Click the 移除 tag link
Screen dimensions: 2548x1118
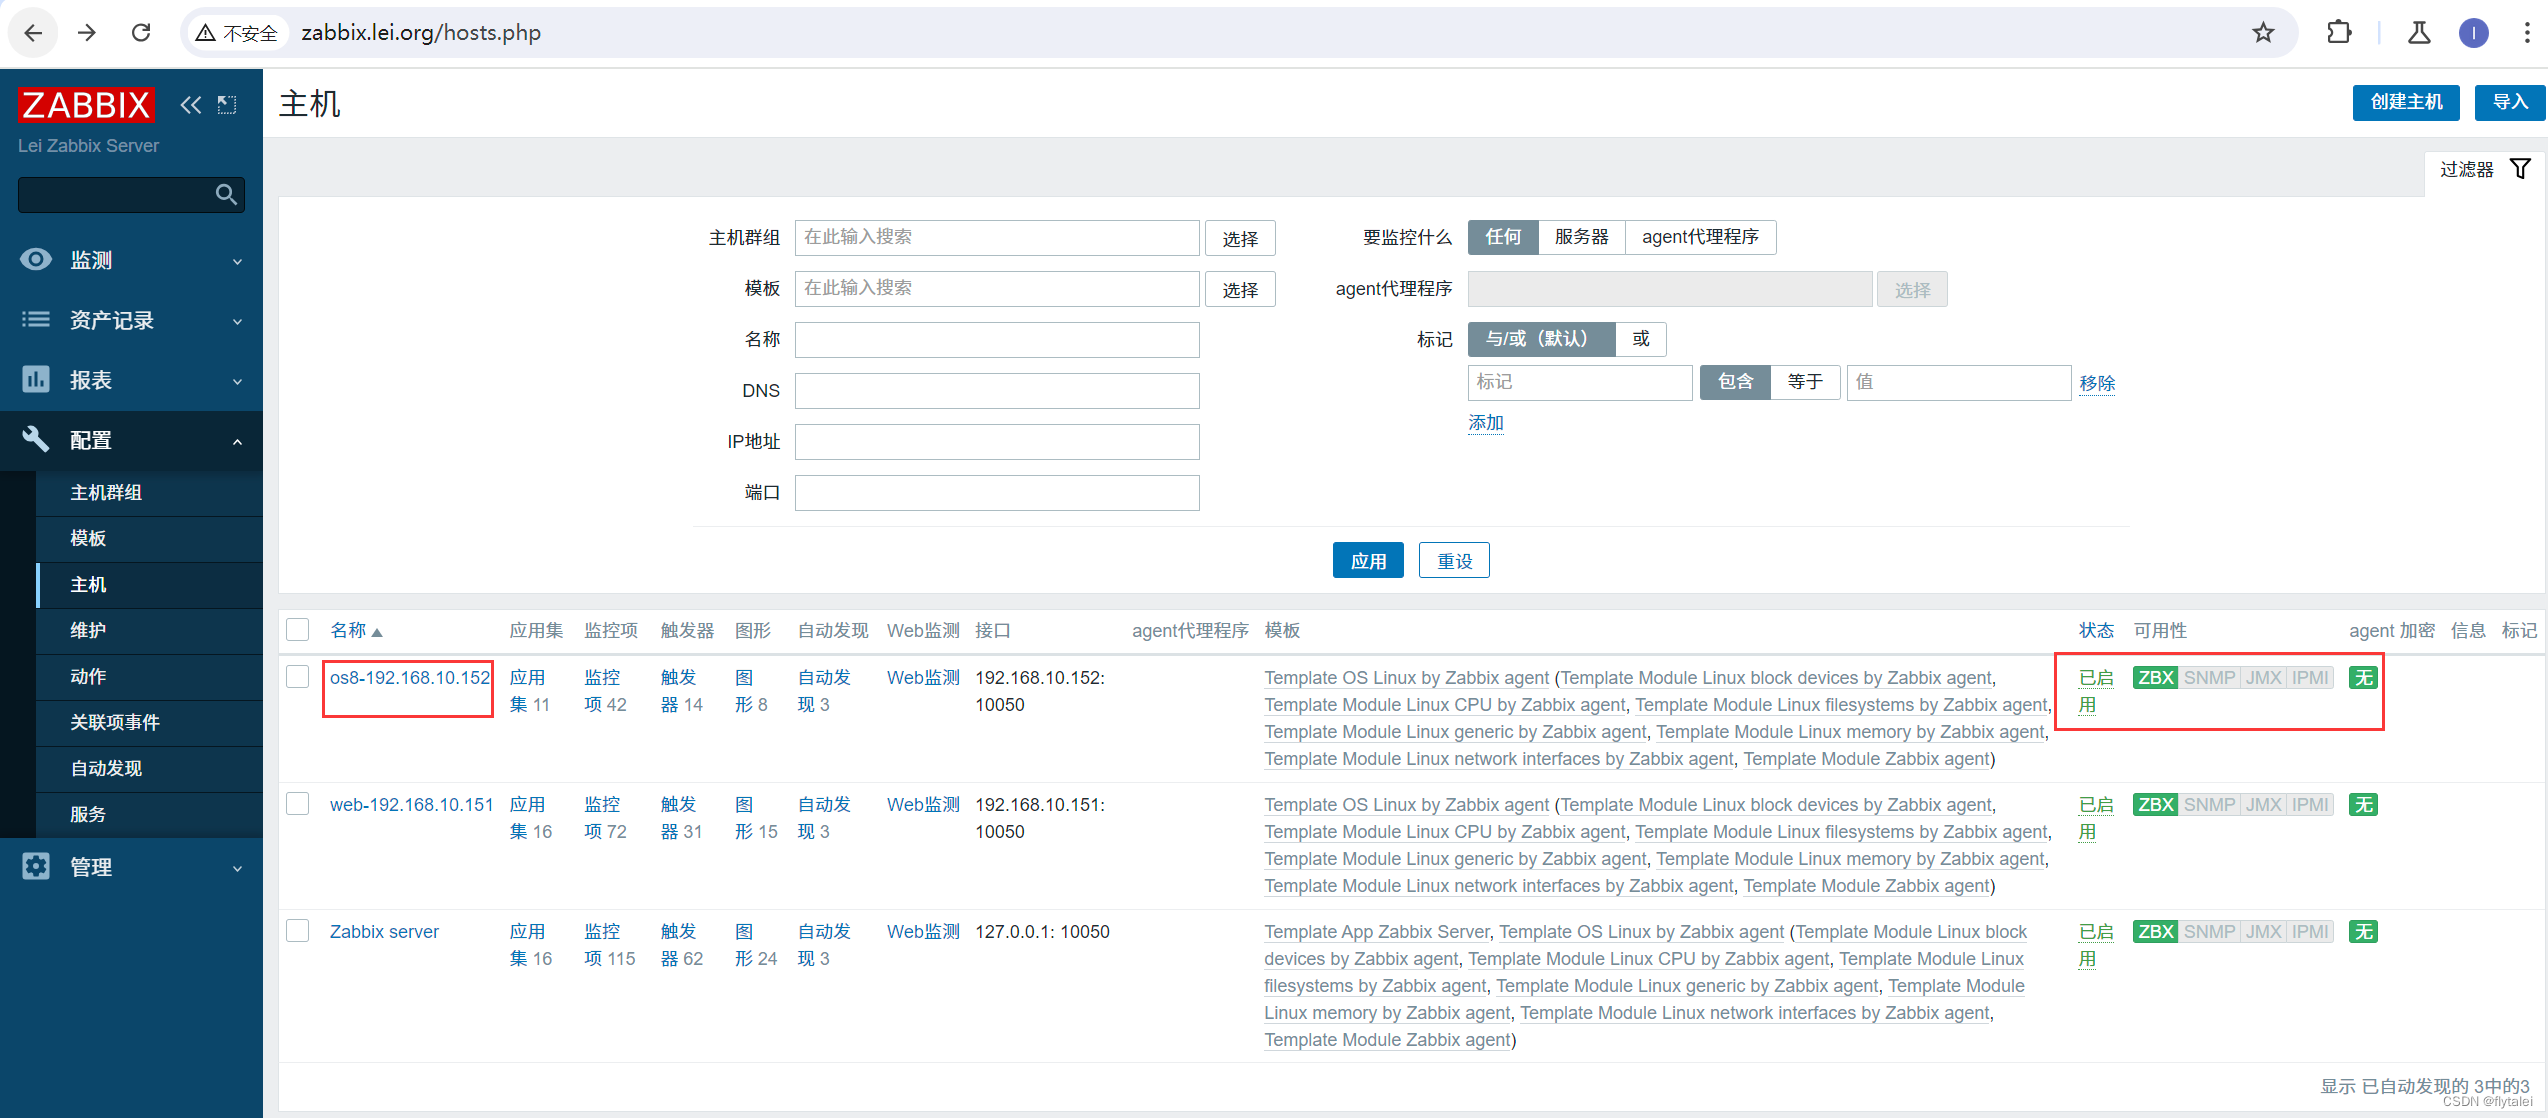click(2097, 383)
